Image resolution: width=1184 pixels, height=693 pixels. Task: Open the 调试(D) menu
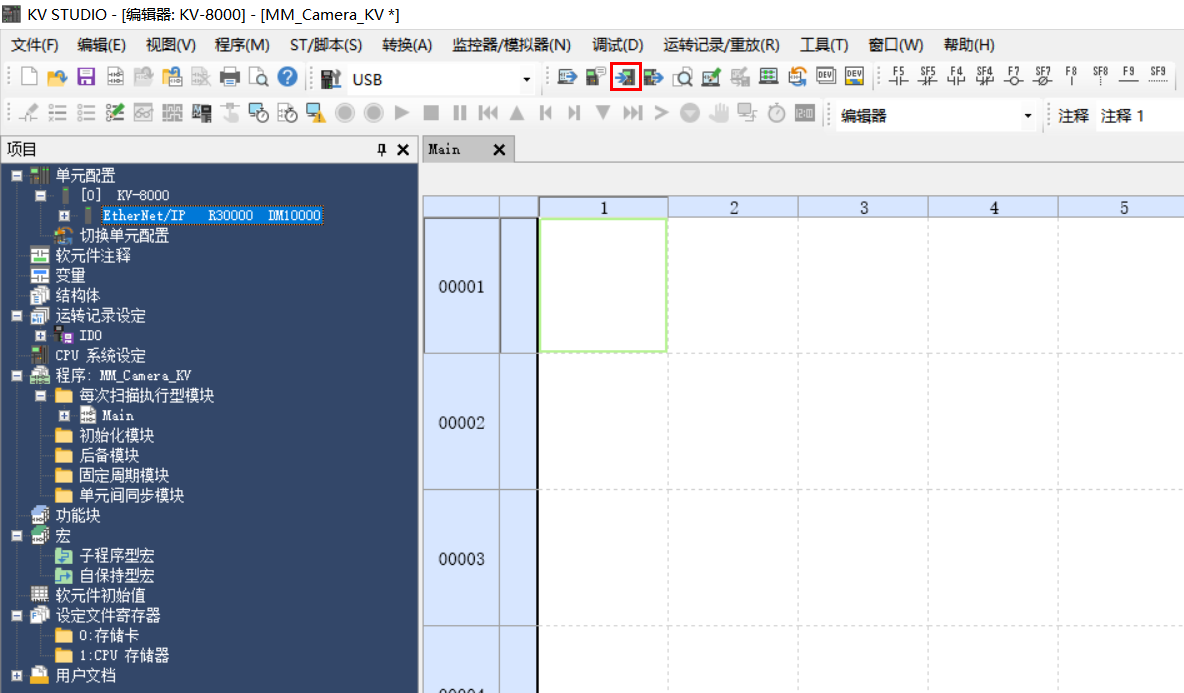(617, 44)
